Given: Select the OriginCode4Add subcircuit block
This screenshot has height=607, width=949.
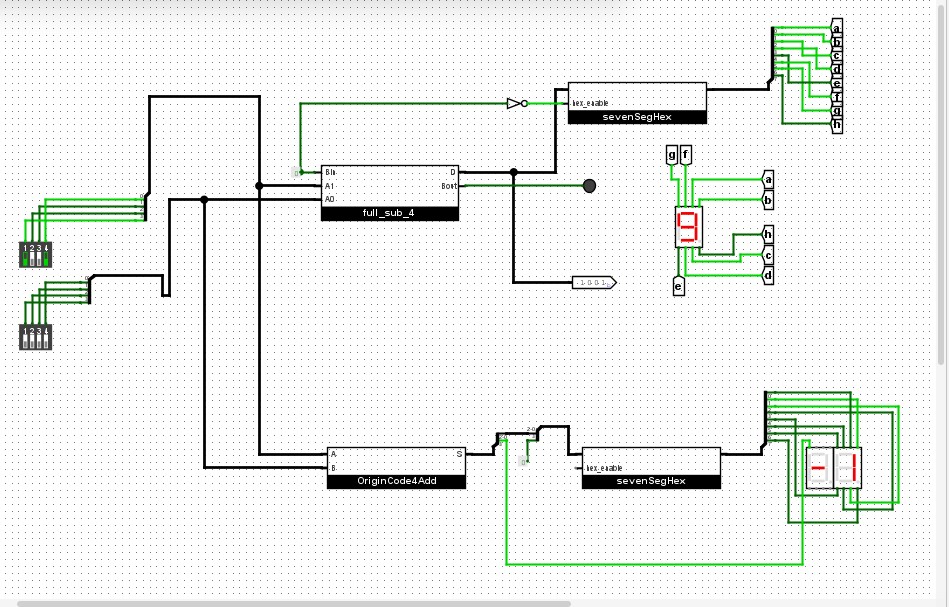Looking at the screenshot, I should (x=396, y=467).
